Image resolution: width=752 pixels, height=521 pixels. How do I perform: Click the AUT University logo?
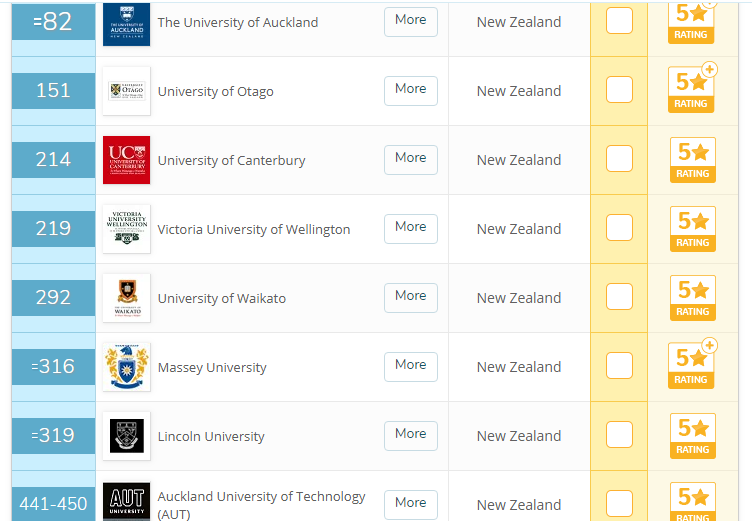[126, 501]
